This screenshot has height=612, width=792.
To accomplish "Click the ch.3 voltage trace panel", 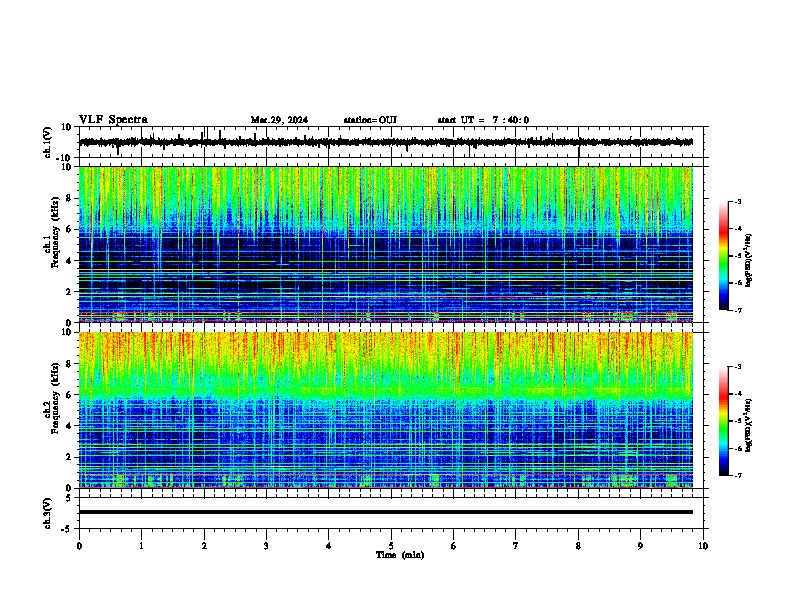I will (x=393, y=513).
